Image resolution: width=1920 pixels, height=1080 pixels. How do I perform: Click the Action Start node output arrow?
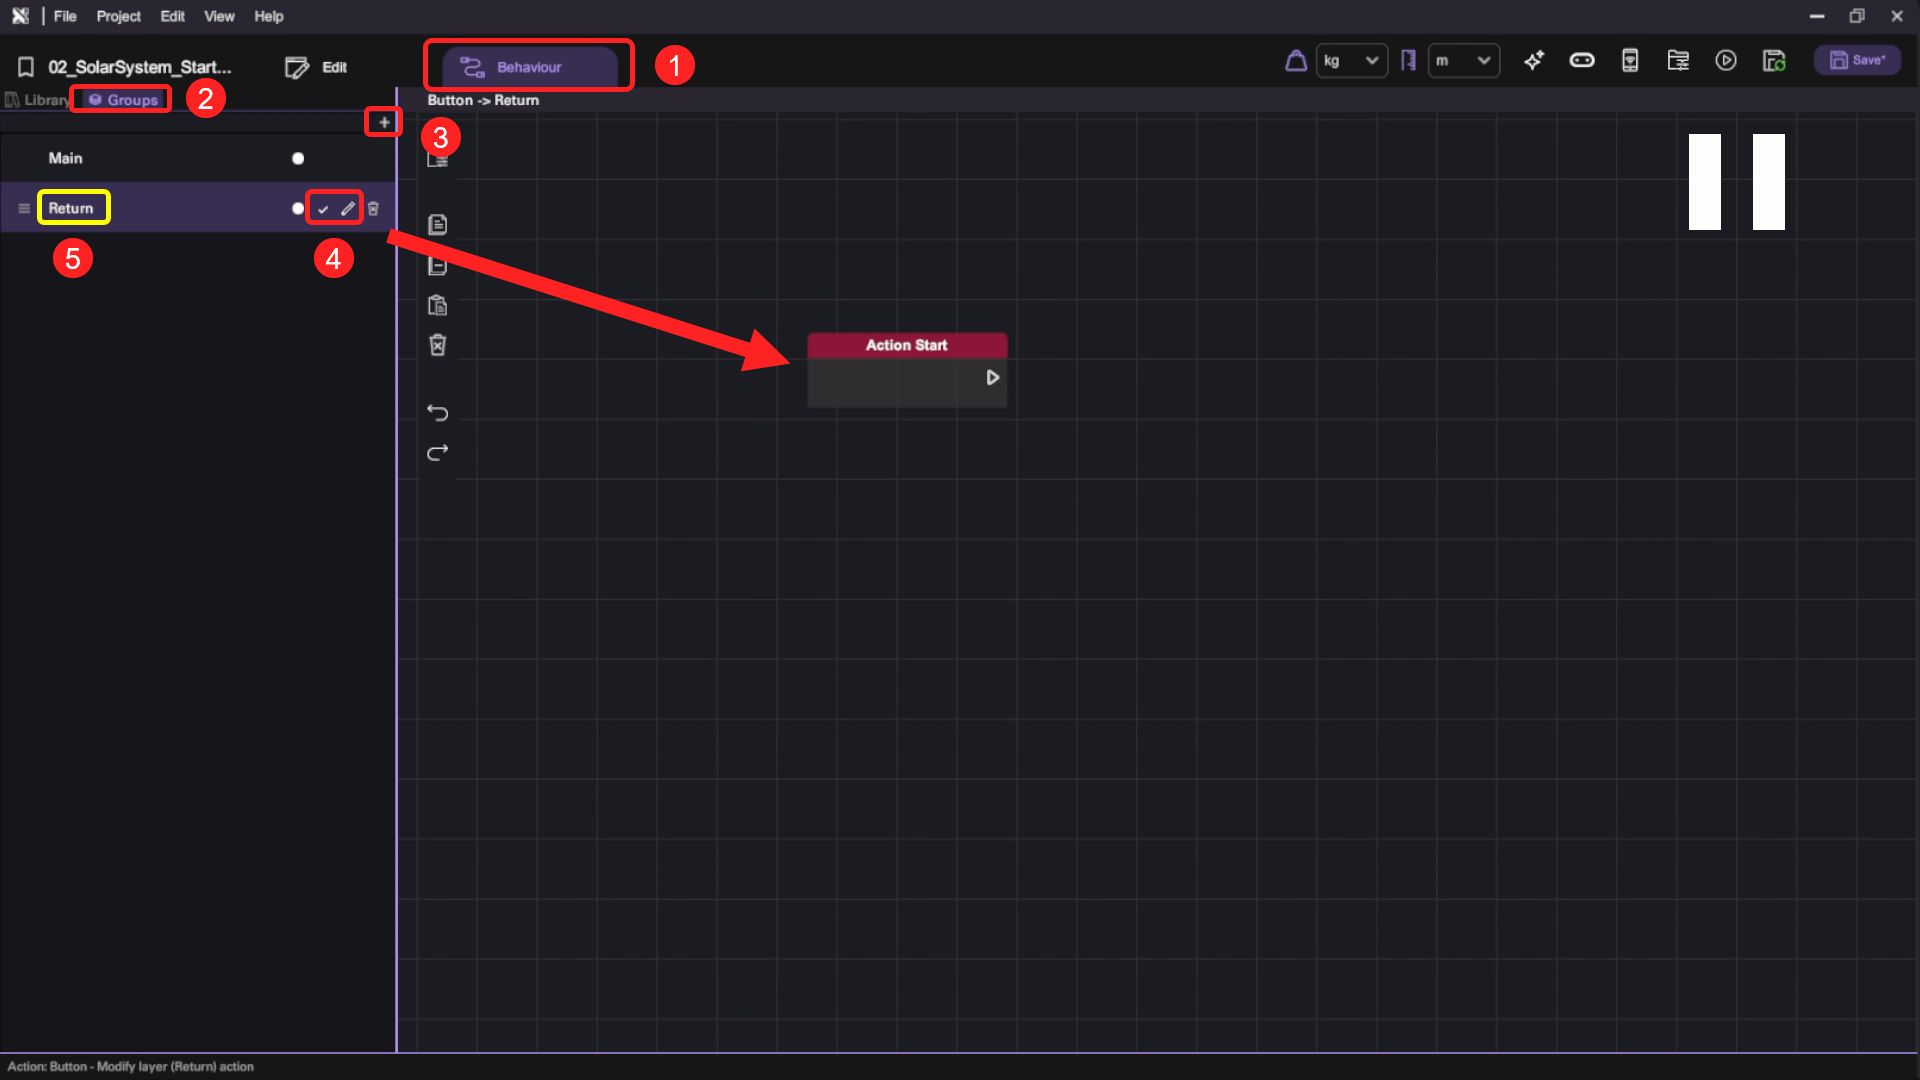[992, 377]
